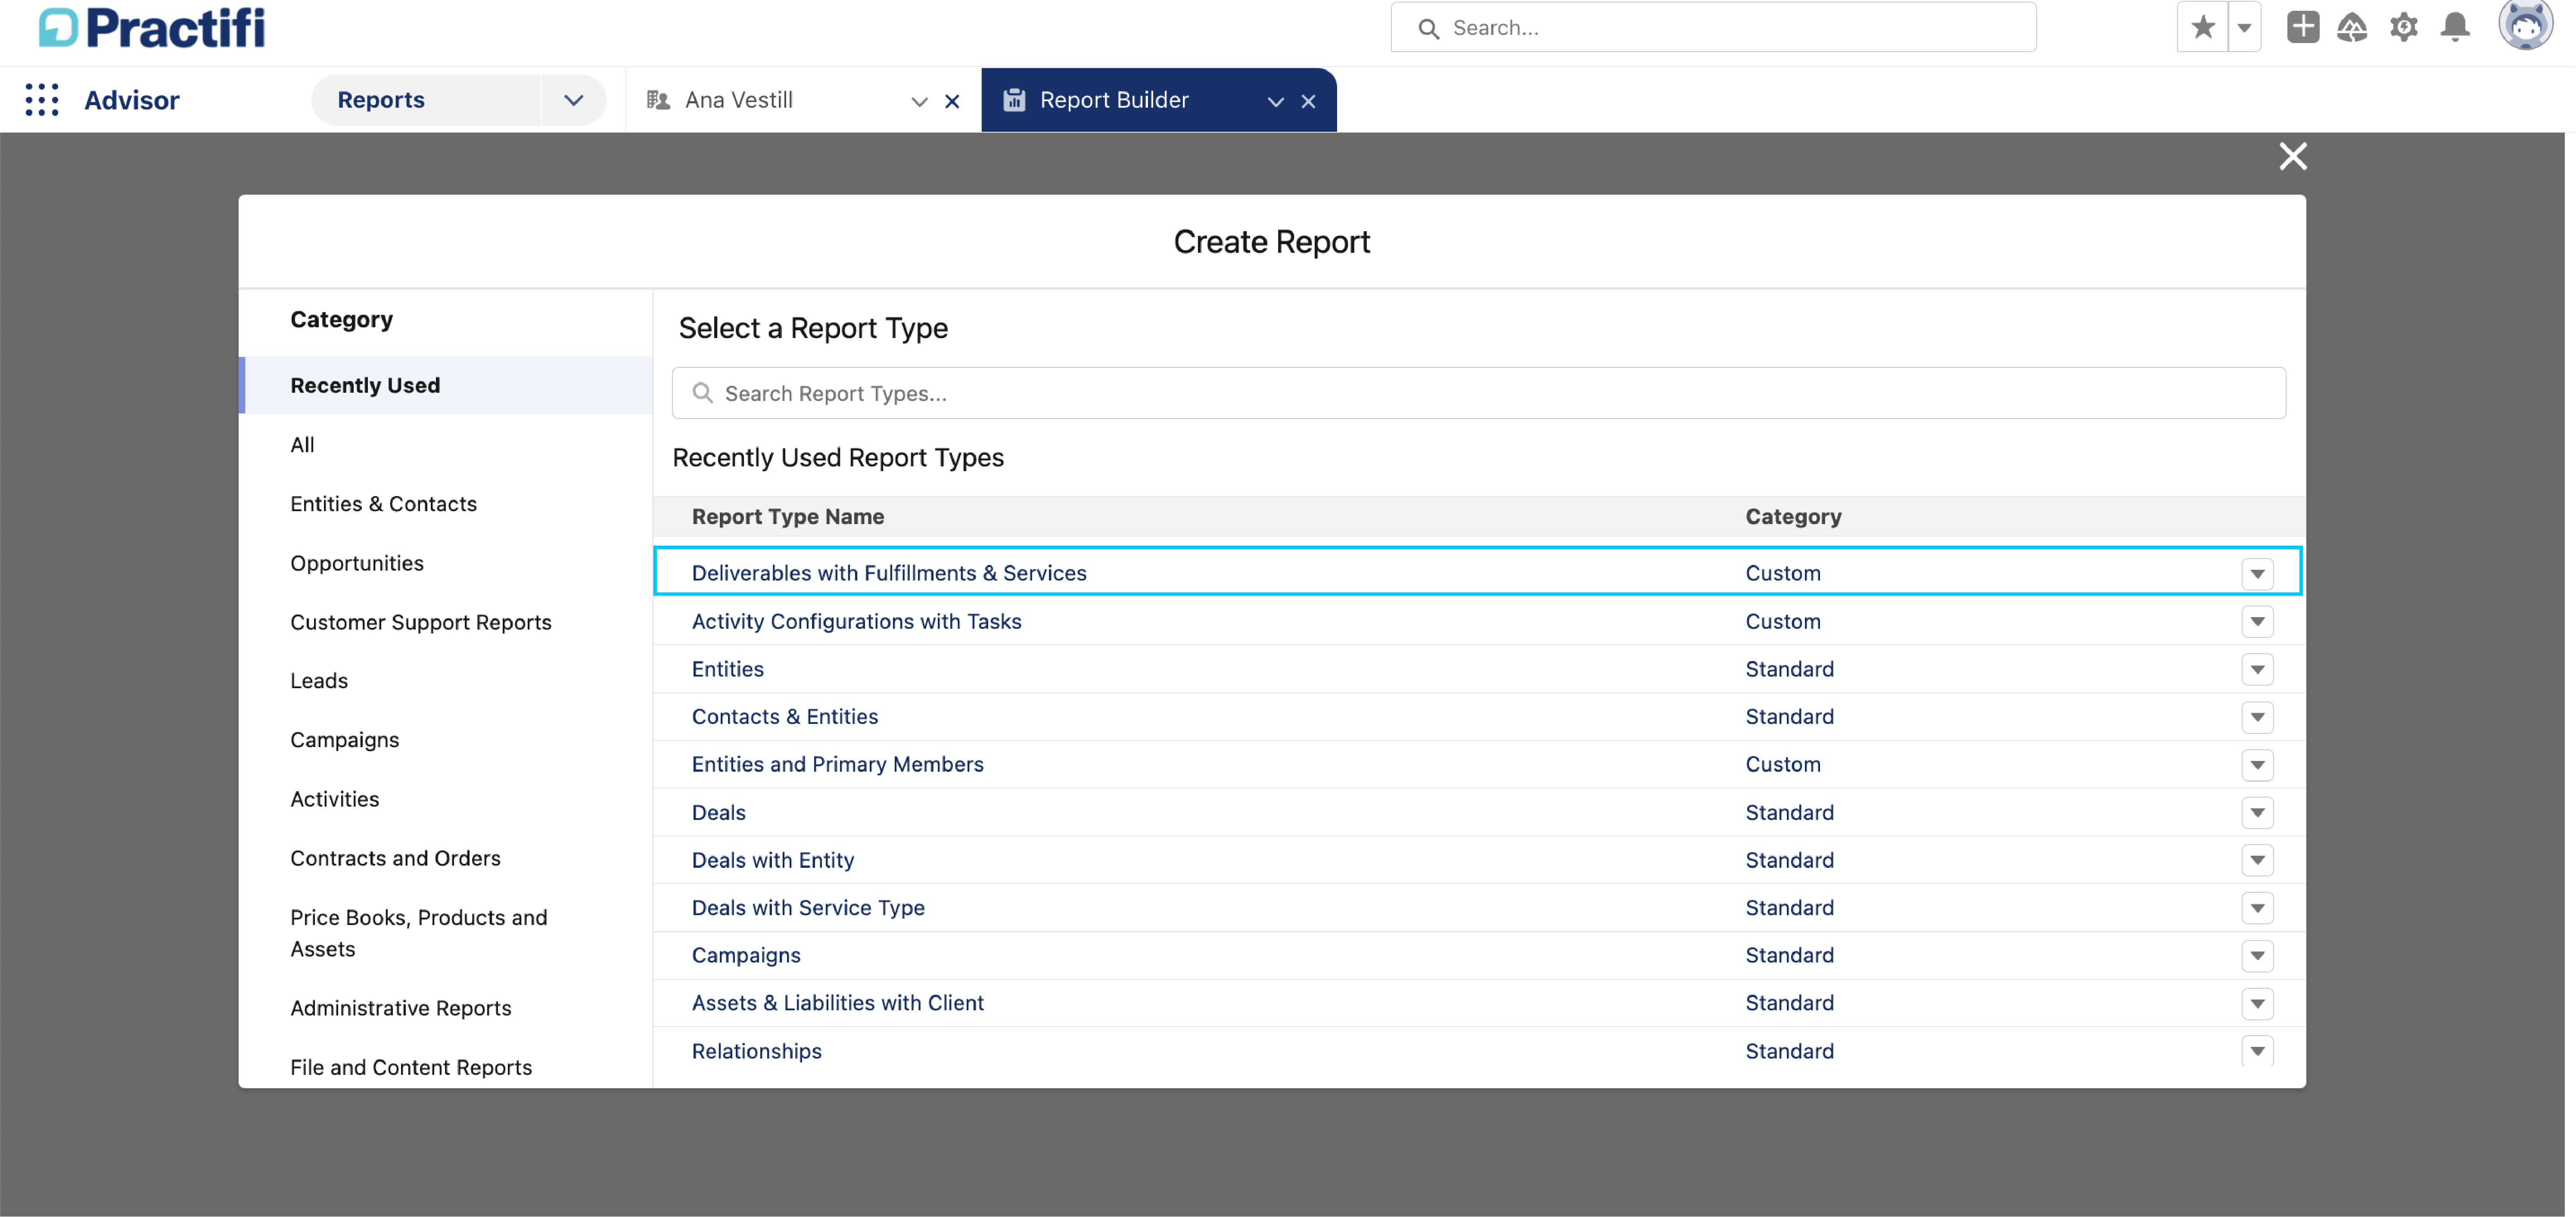This screenshot has height=1217, width=2576.
Task: Click the favorites star icon
Action: pos(2202,27)
